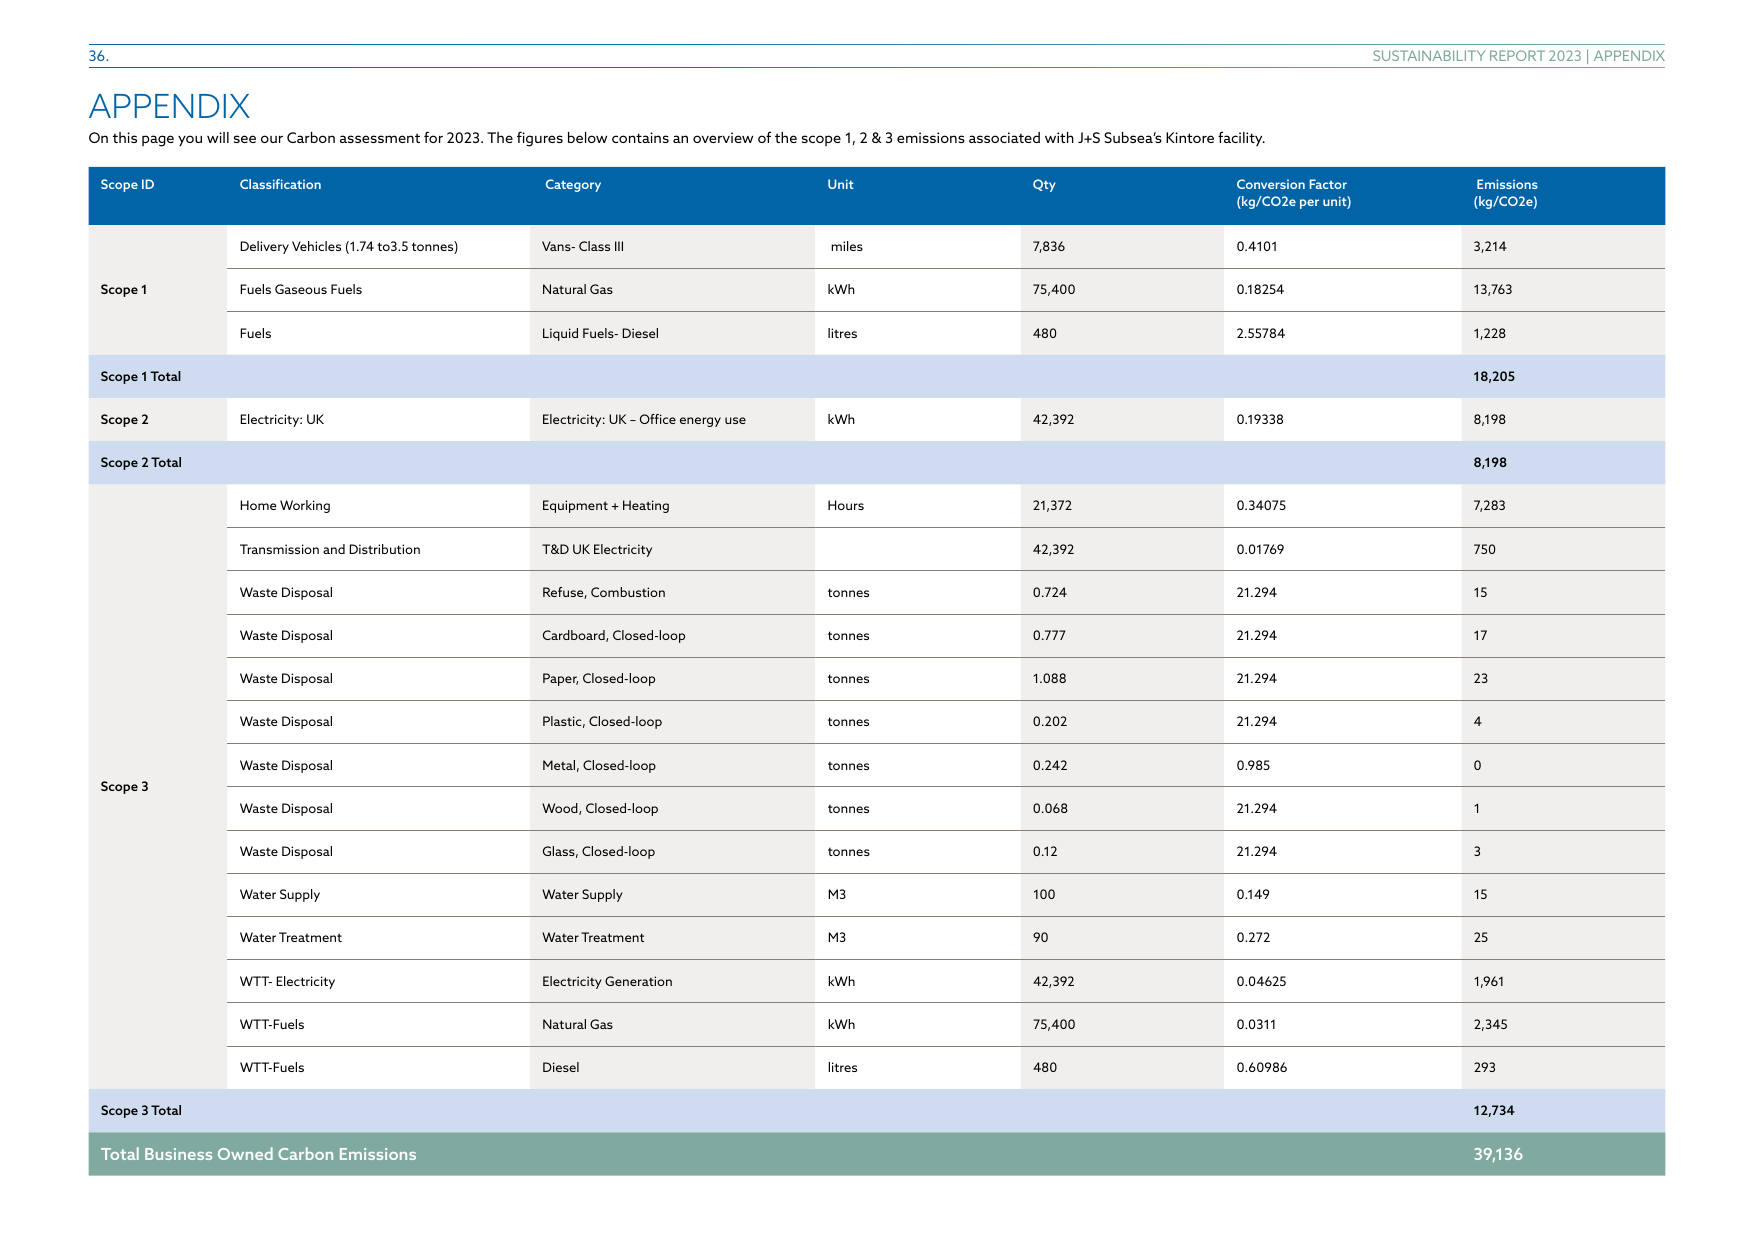The width and height of the screenshot is (1754, 1241).
Task: Click the Cardboard, Closed-loop cell
Action: click(614, 636)
